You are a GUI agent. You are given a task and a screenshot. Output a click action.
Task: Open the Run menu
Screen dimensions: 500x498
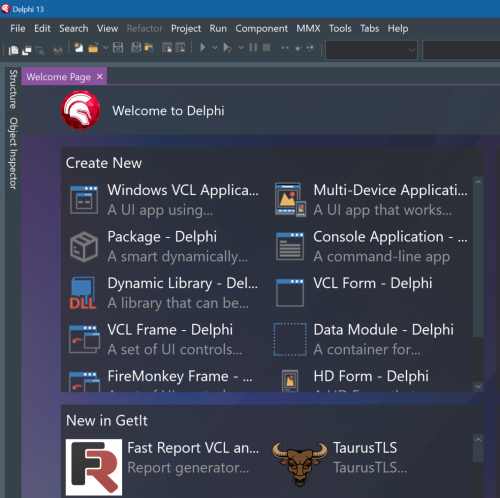point(218,29)
